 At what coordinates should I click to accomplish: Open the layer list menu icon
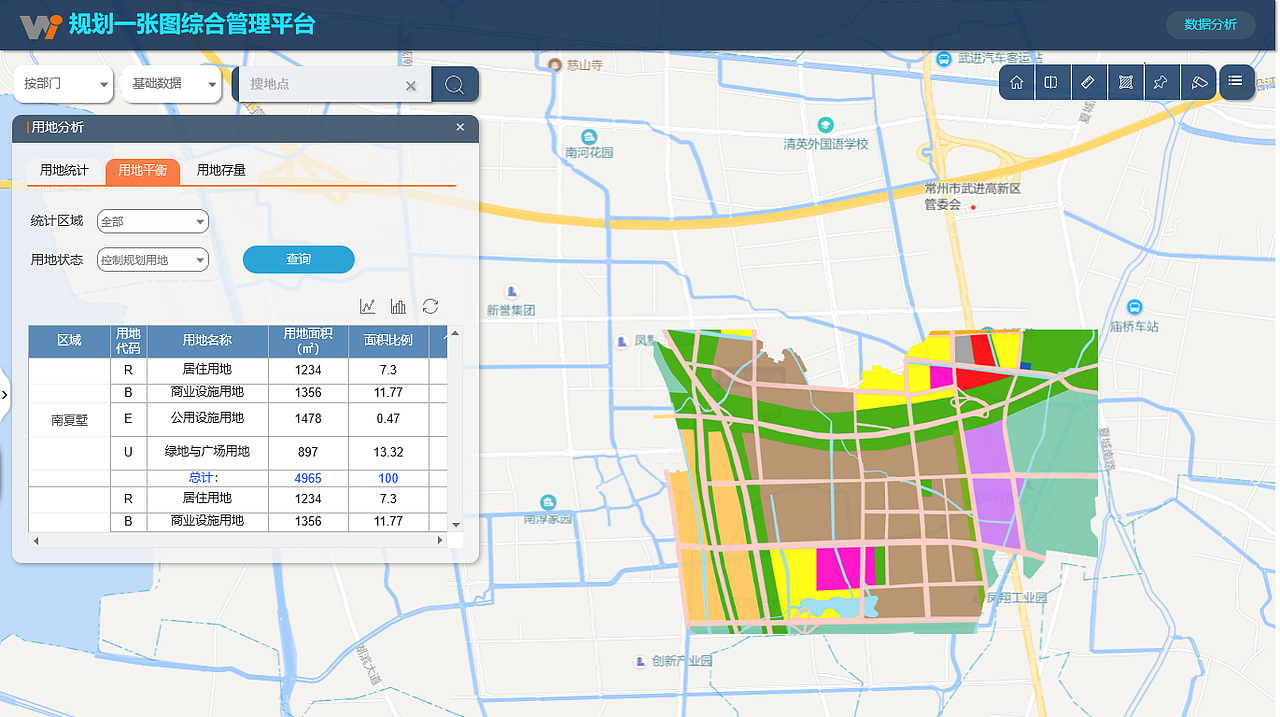(x=1236, y=82)
